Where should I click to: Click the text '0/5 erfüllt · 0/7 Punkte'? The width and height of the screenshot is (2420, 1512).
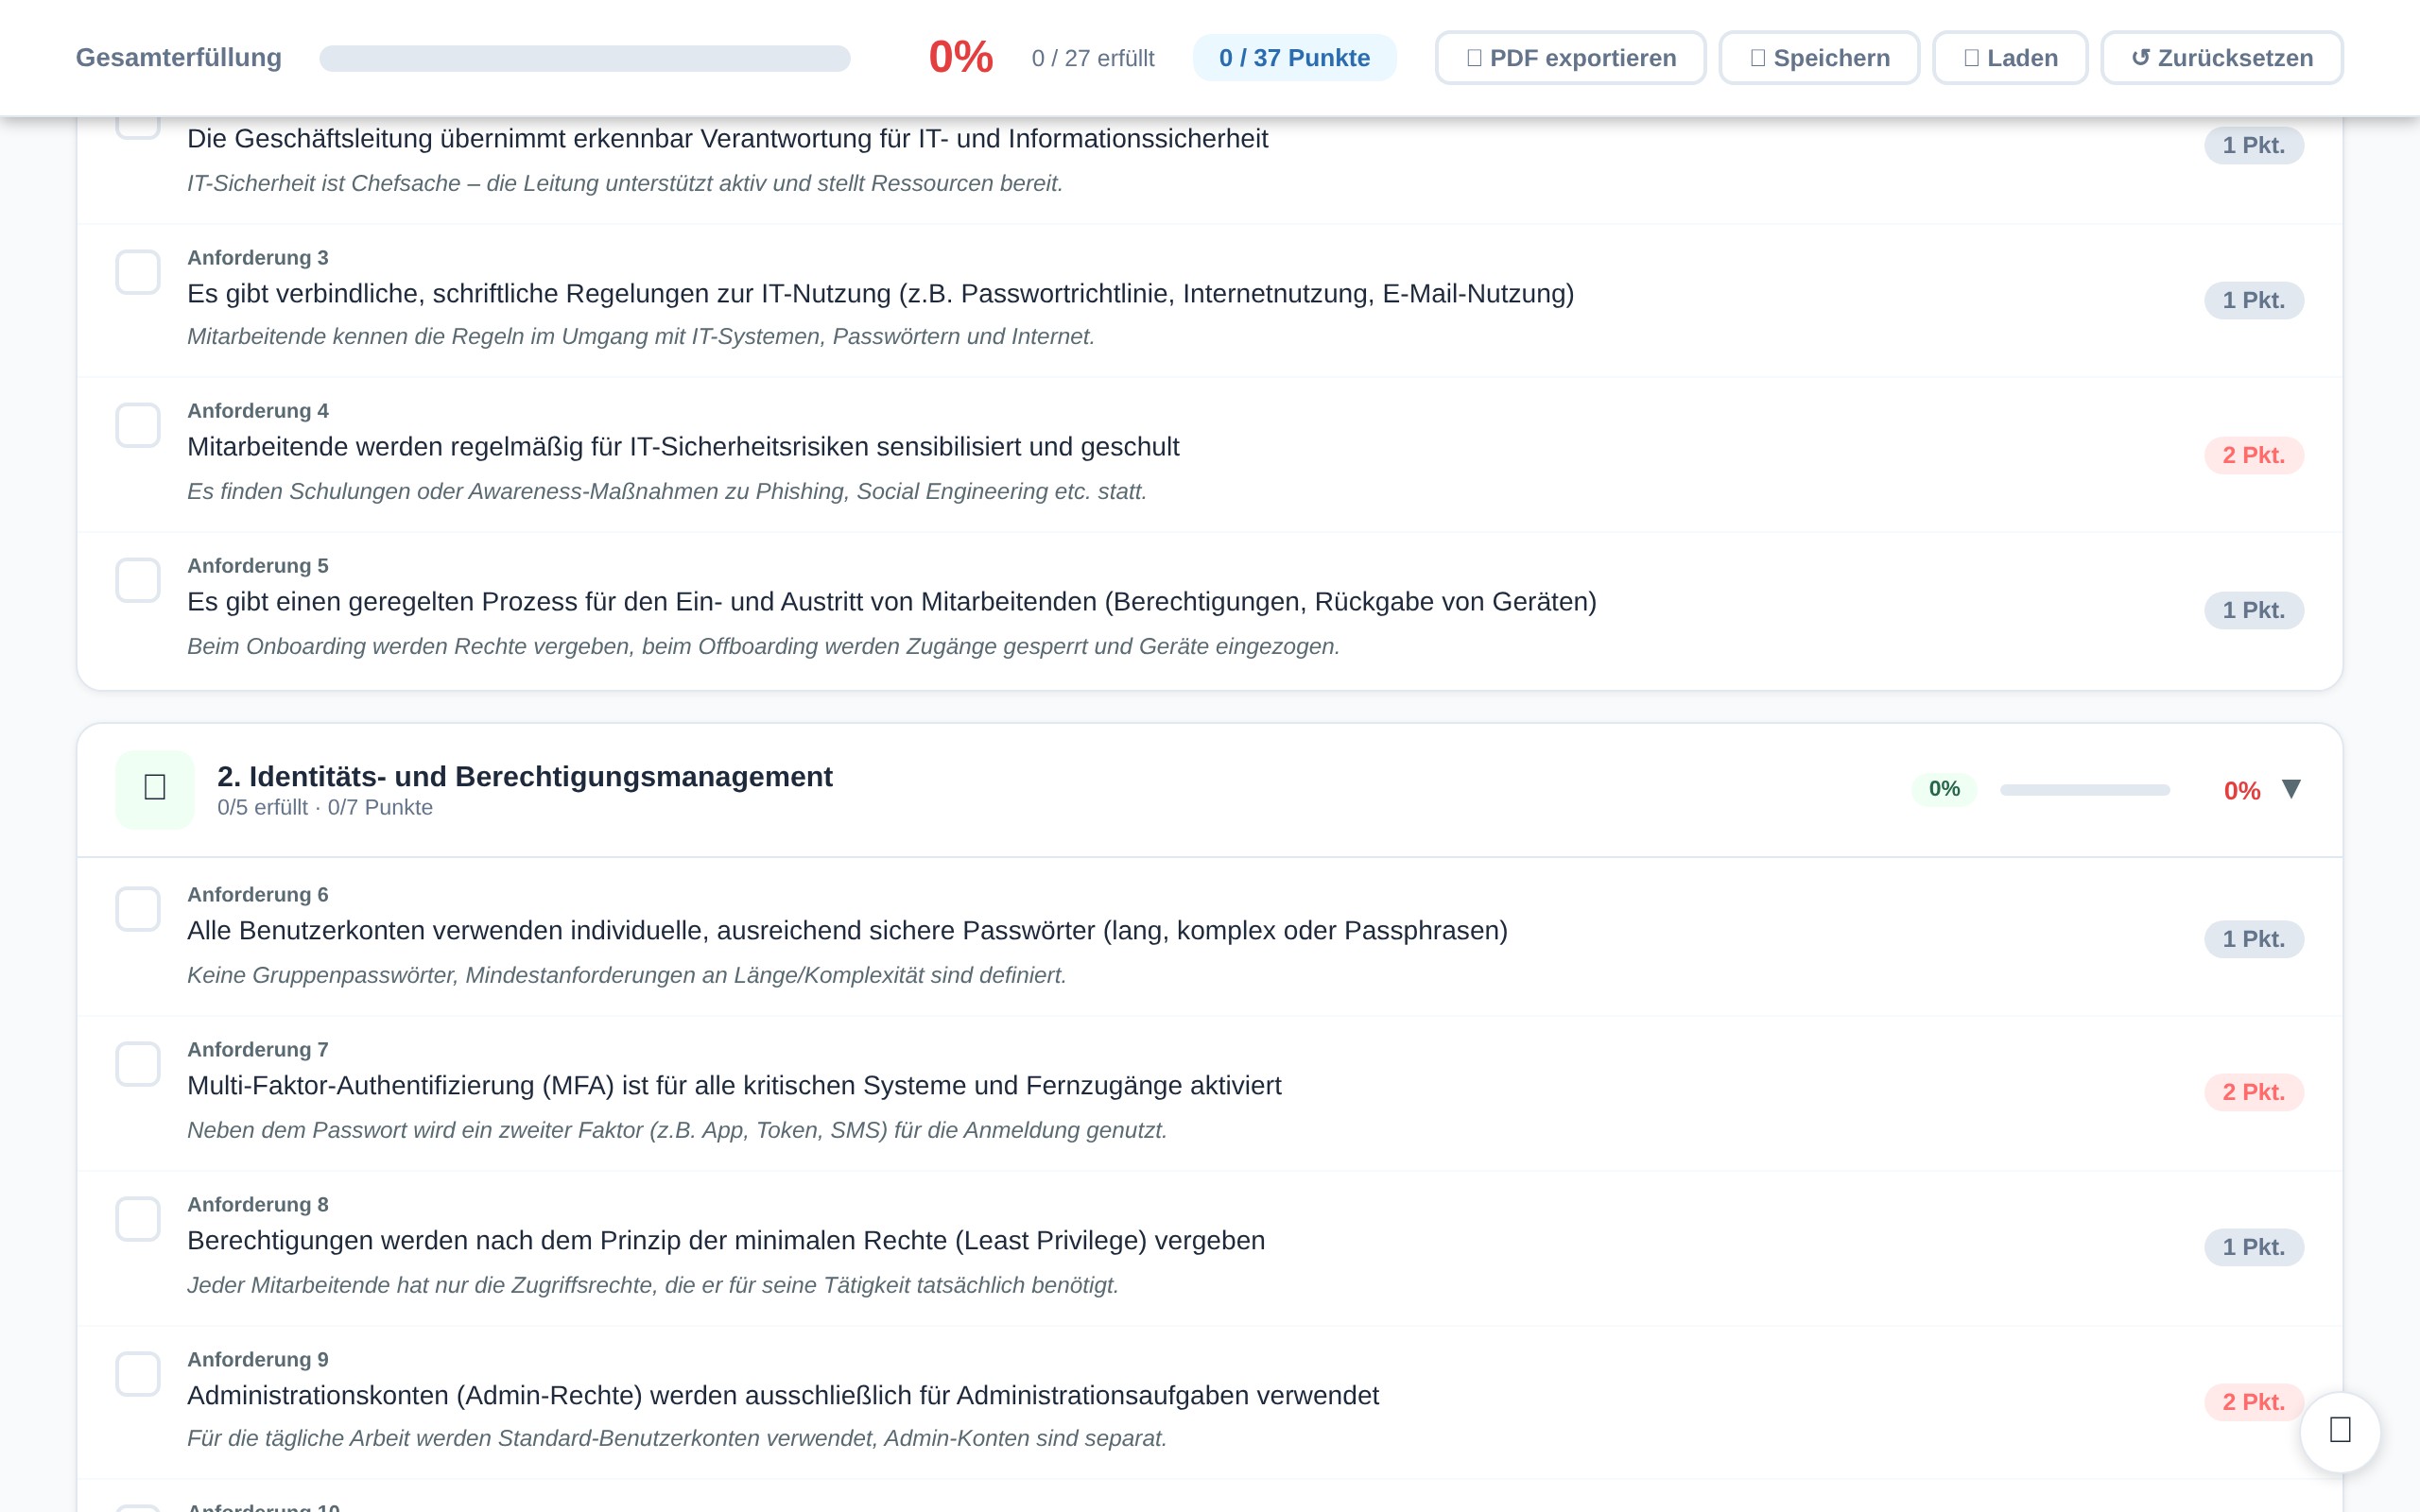(x=325, y=808)
